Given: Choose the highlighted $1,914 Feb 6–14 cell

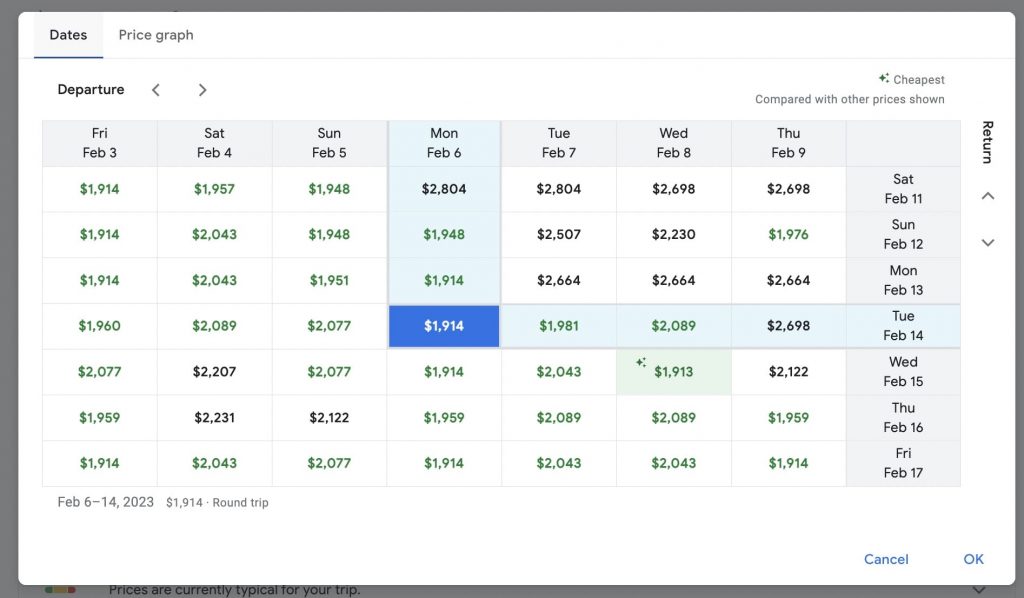Looking at the screenshot, I should tap(444, 326).
